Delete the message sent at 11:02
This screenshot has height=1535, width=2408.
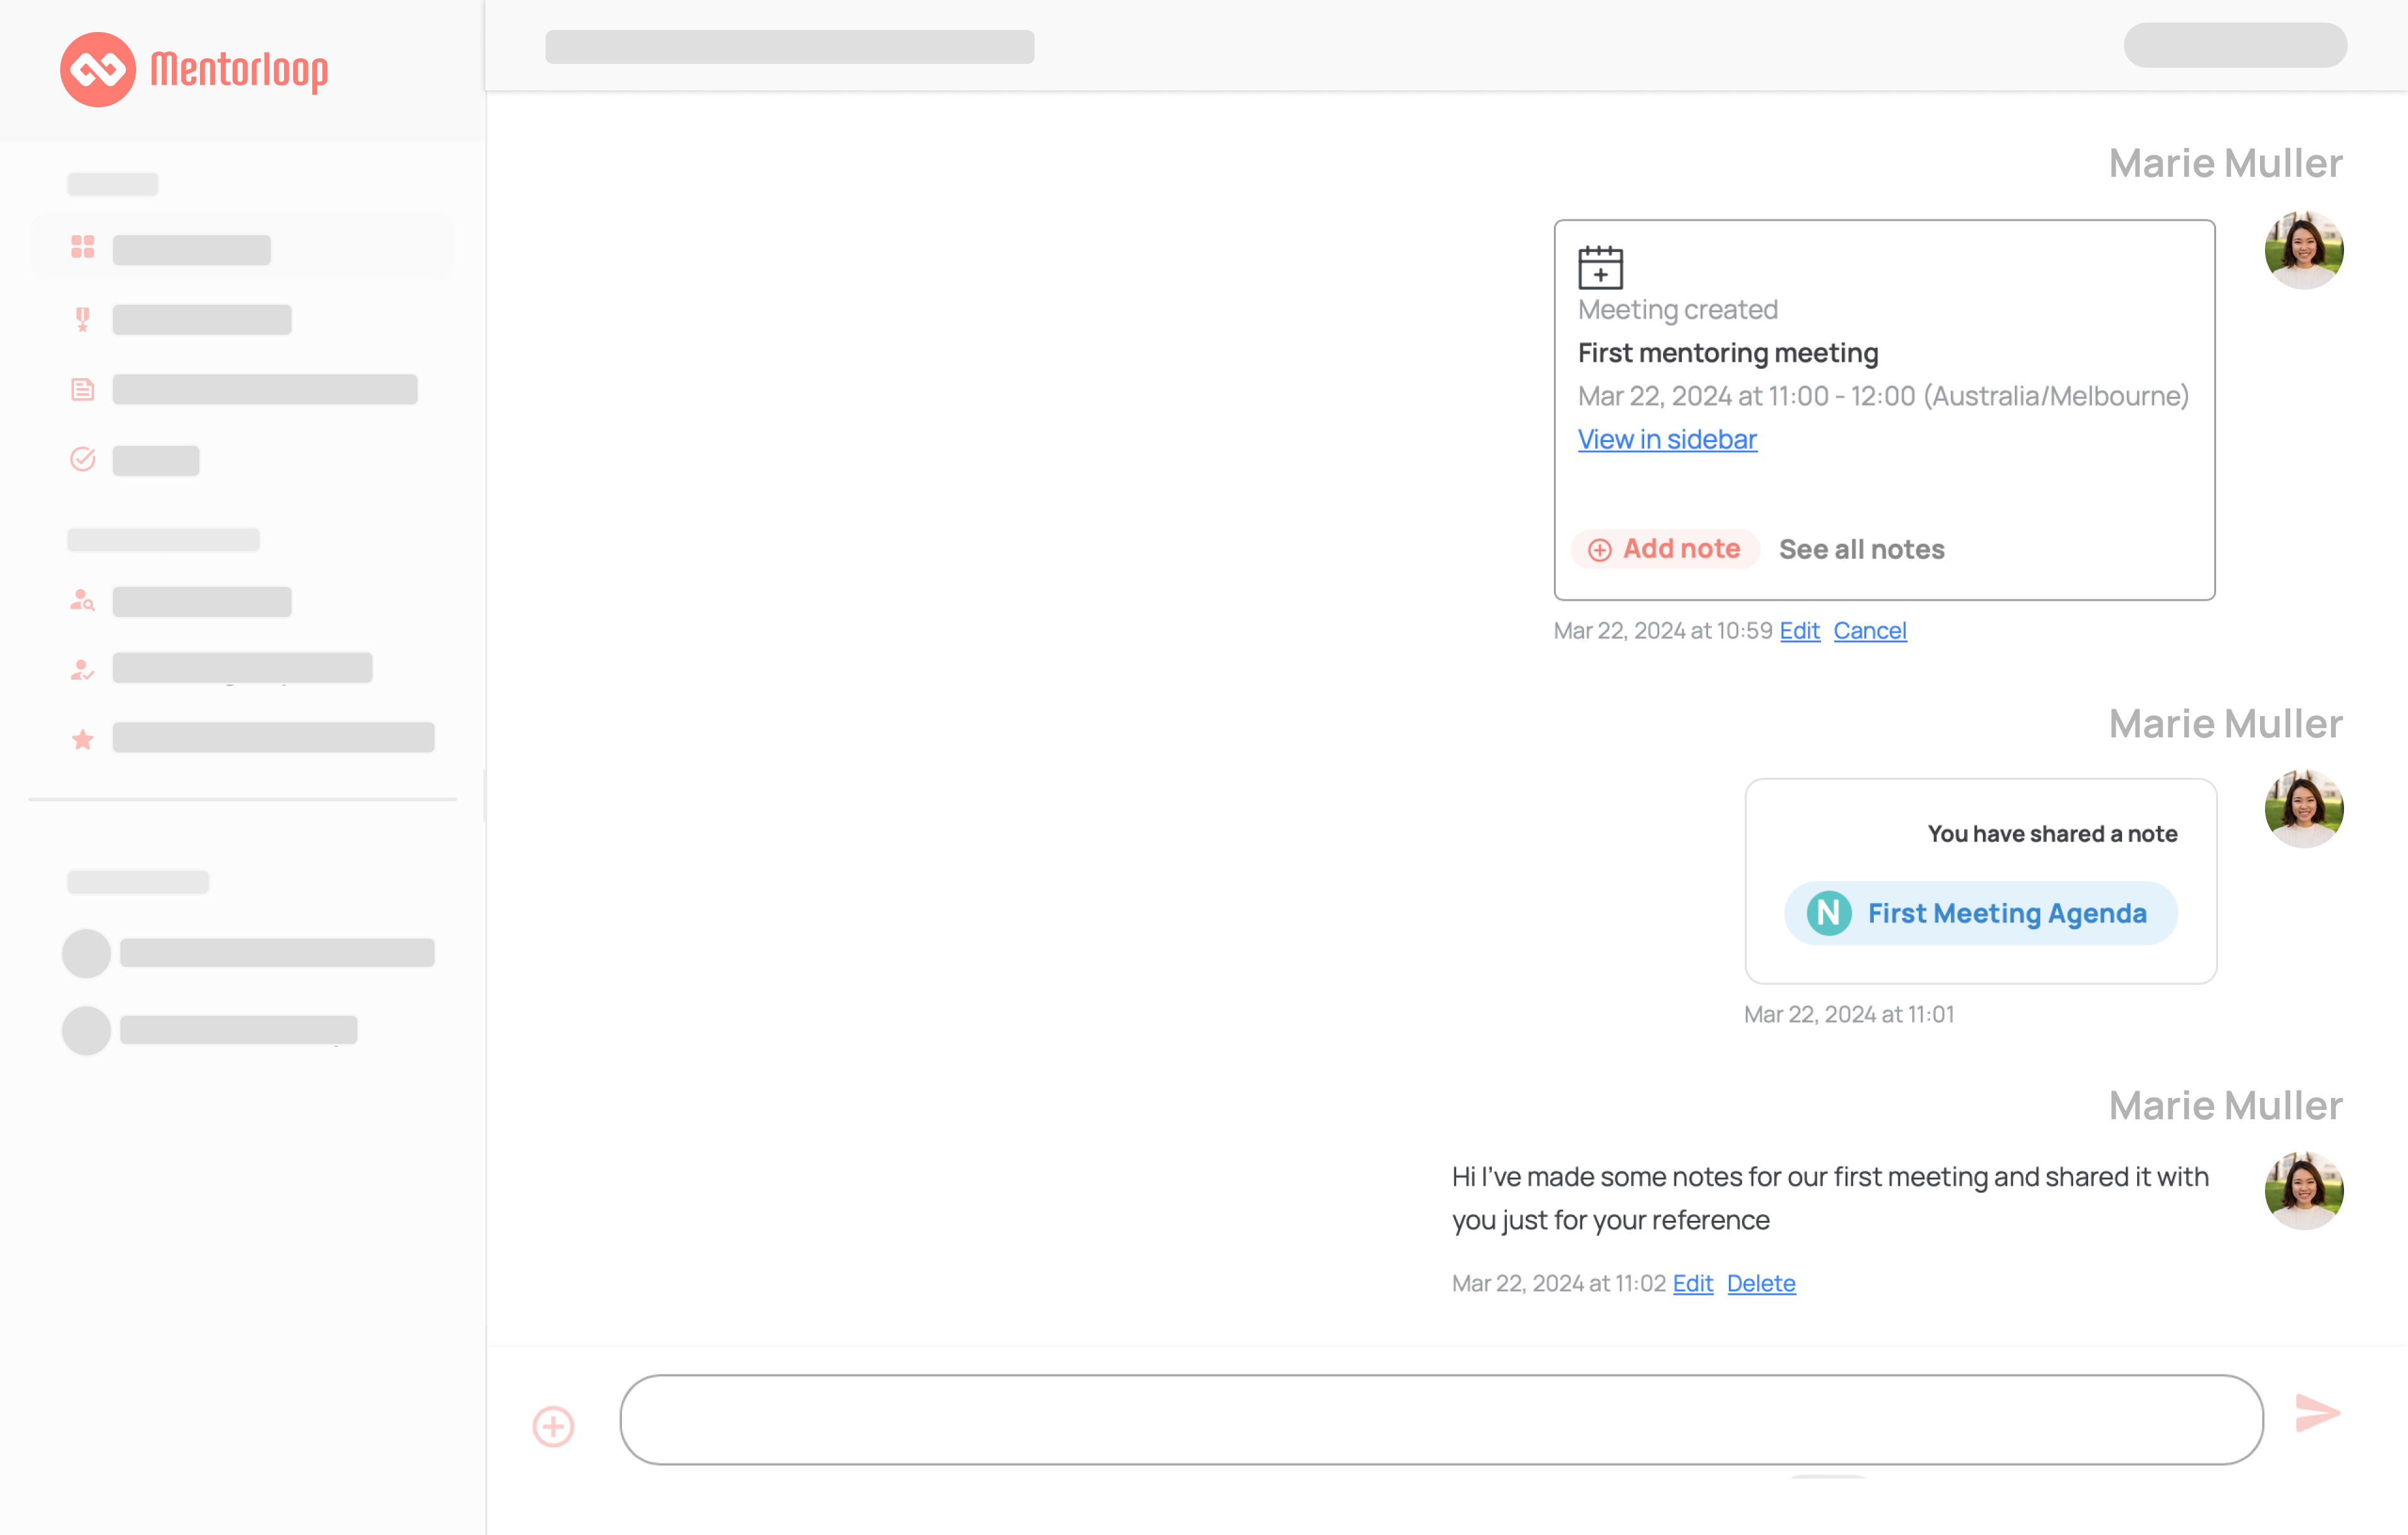coord(1760,1283)
